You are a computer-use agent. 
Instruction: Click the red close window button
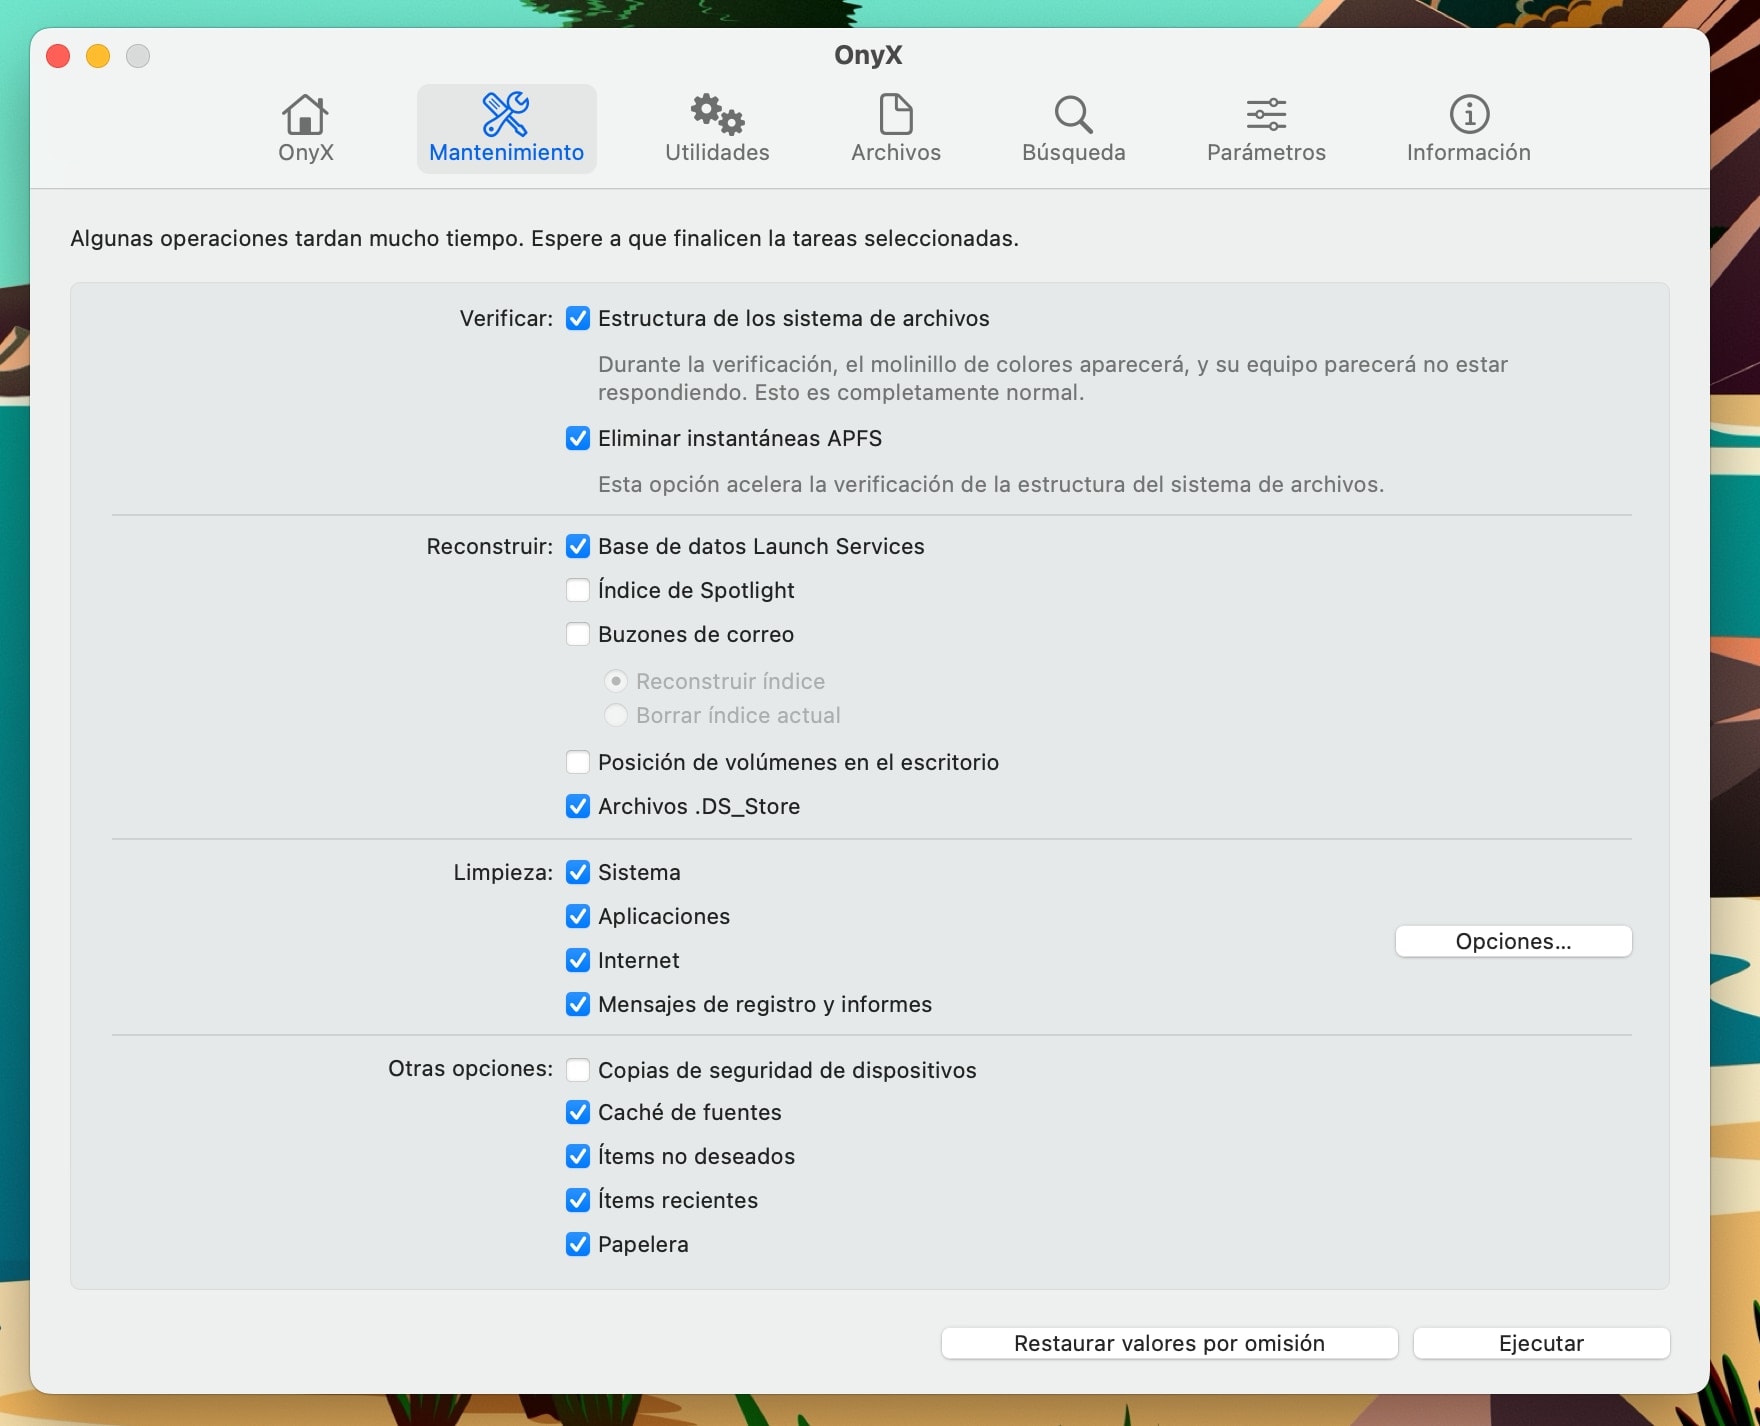pyautogui.click(x=58, y=56)
